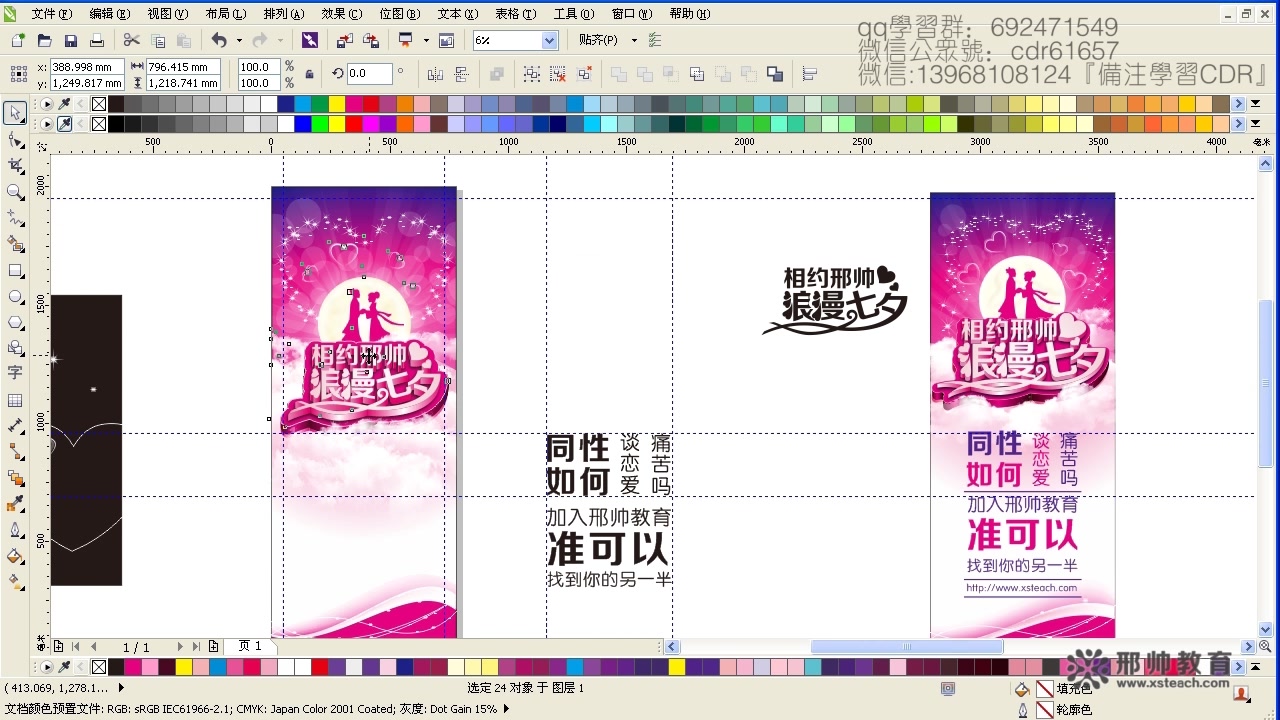Click the Mirror horizontally icon
Screen dimensions: 1280x720
pos(435,74)
